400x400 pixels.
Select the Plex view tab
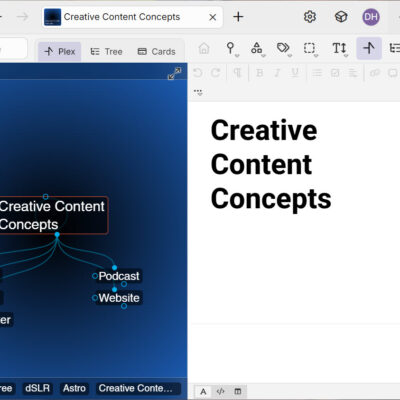tap(60, 52)
